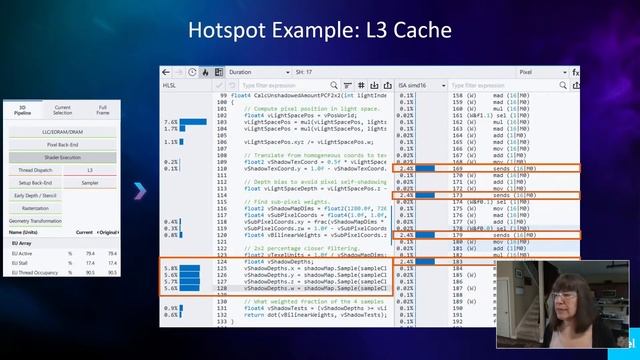Click the import download icon in HLSL pane
This screenshot has height=360, width=640.
[374, 85]
